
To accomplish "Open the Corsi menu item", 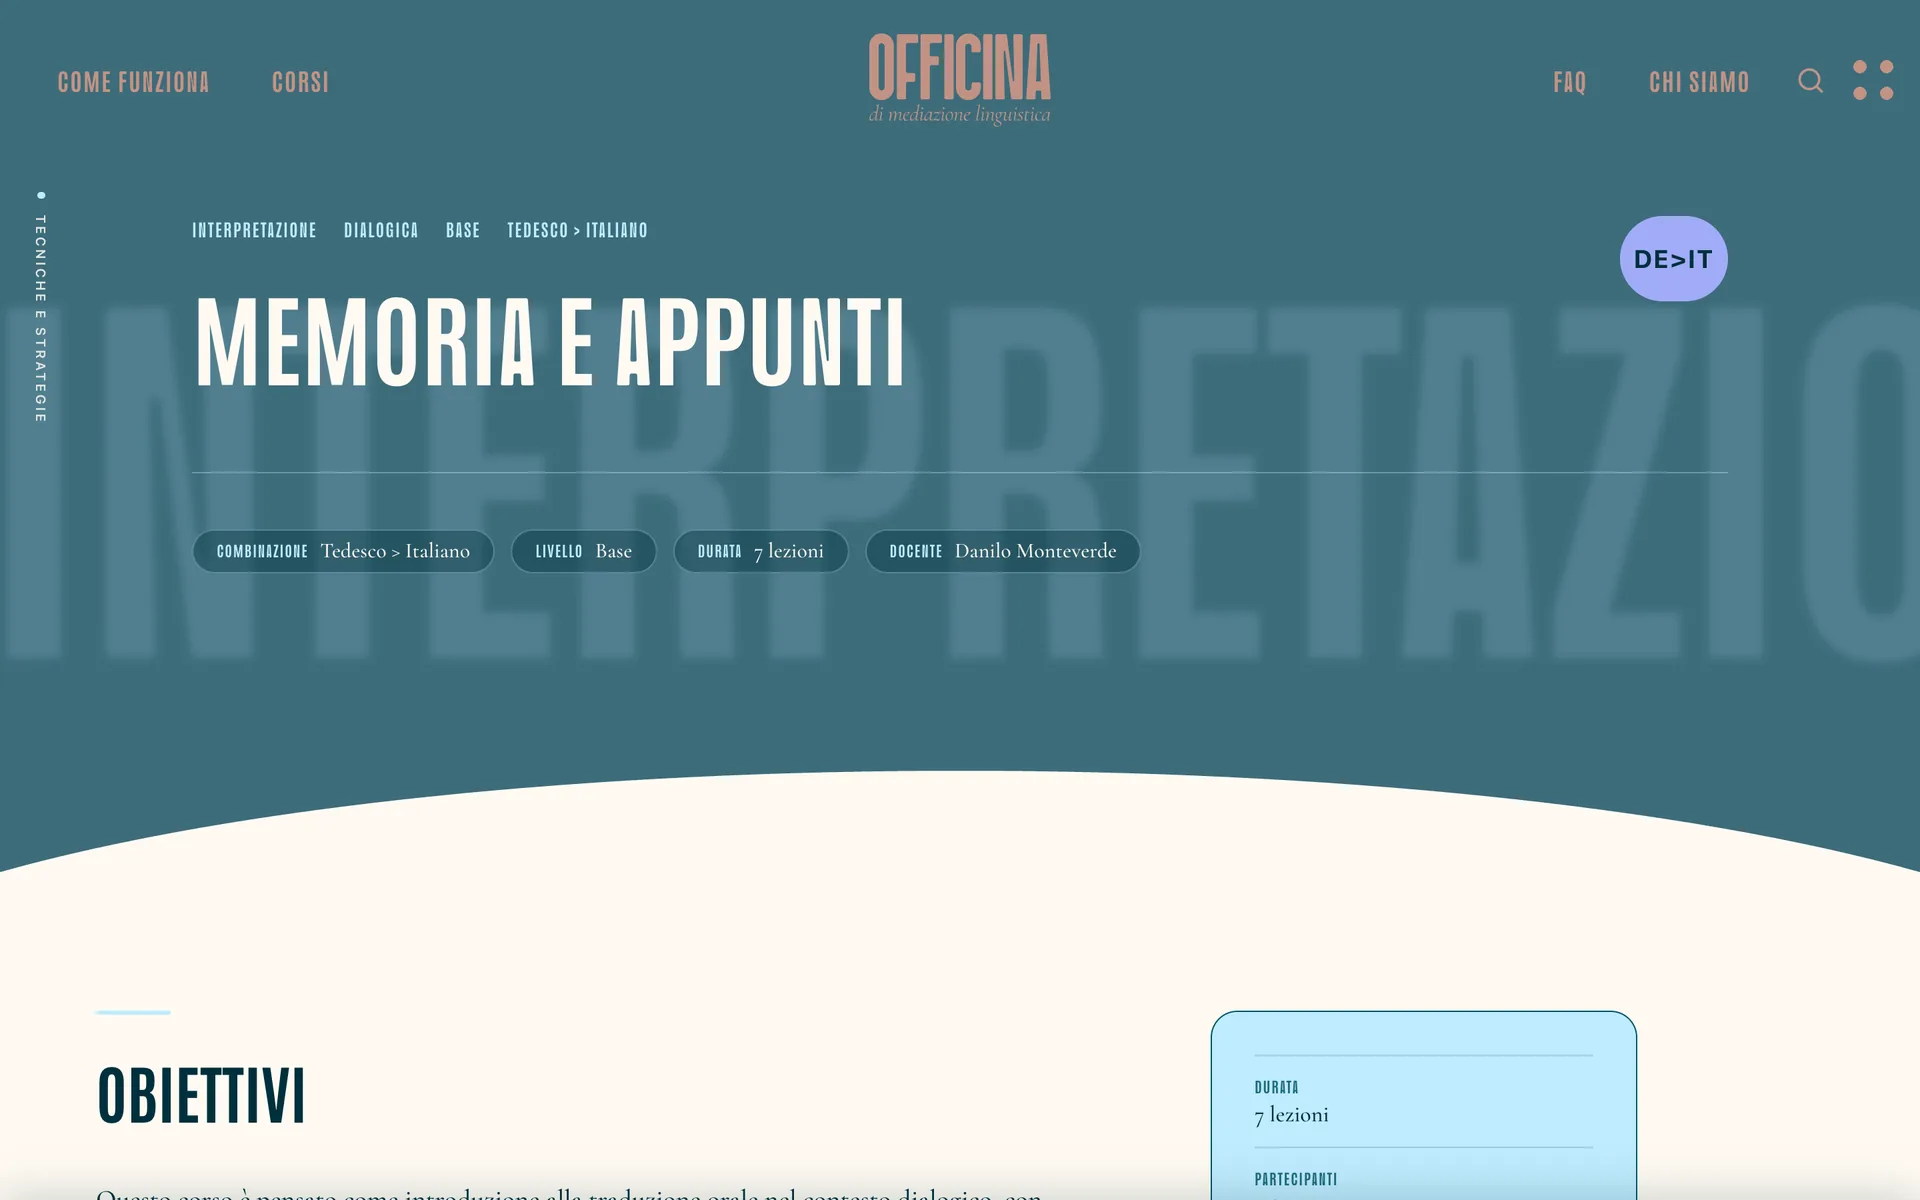I will (x=300, y=82).
